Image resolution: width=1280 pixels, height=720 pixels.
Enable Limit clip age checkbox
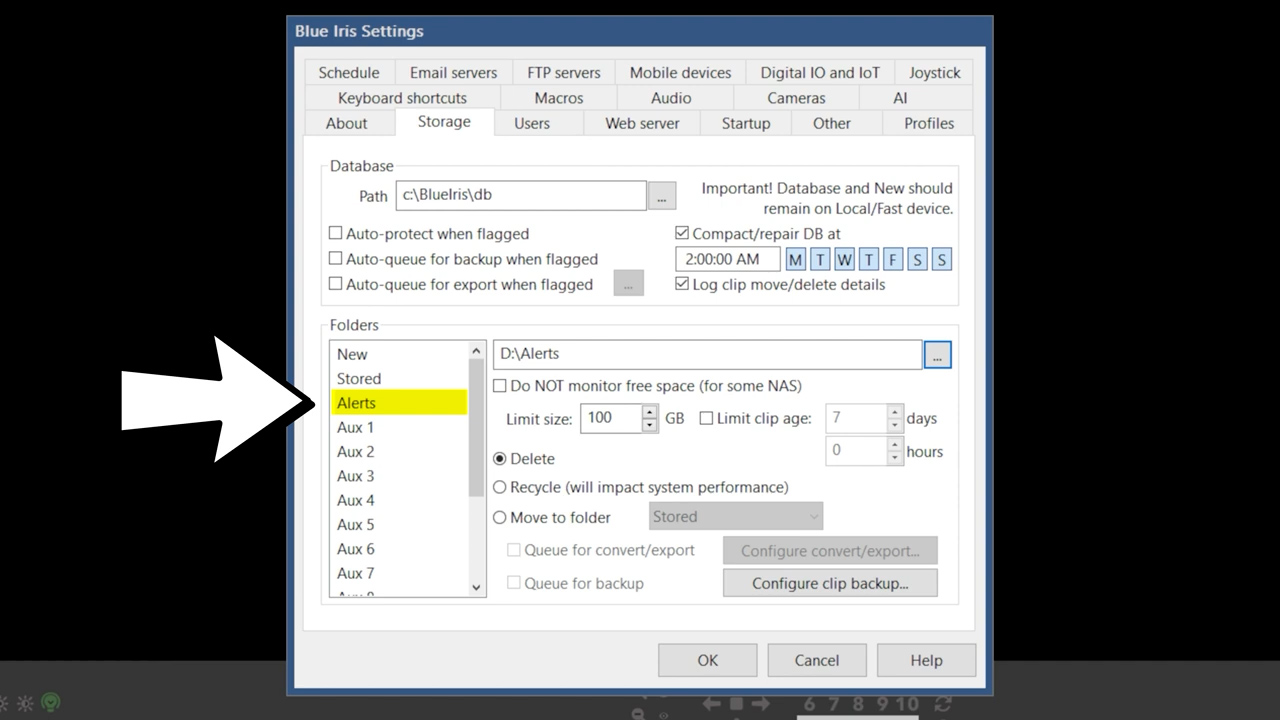point(706,418)
